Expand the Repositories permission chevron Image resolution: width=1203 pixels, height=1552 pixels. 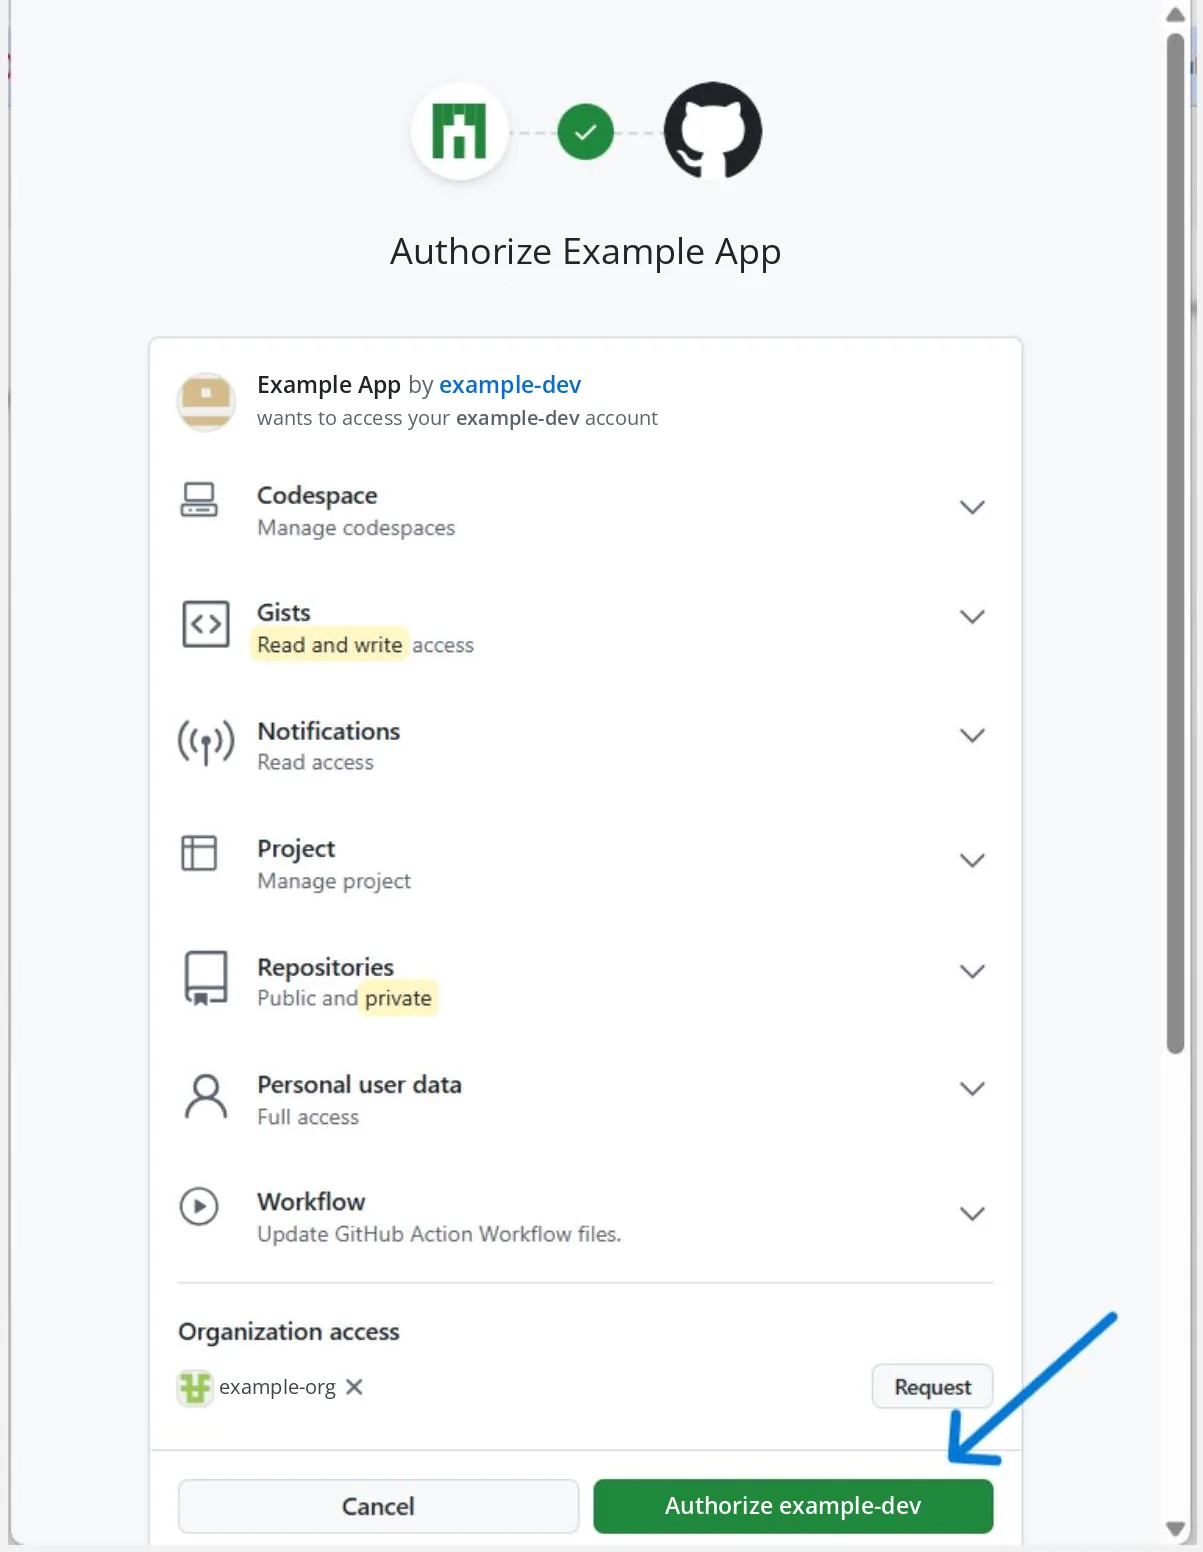point(972,971)
